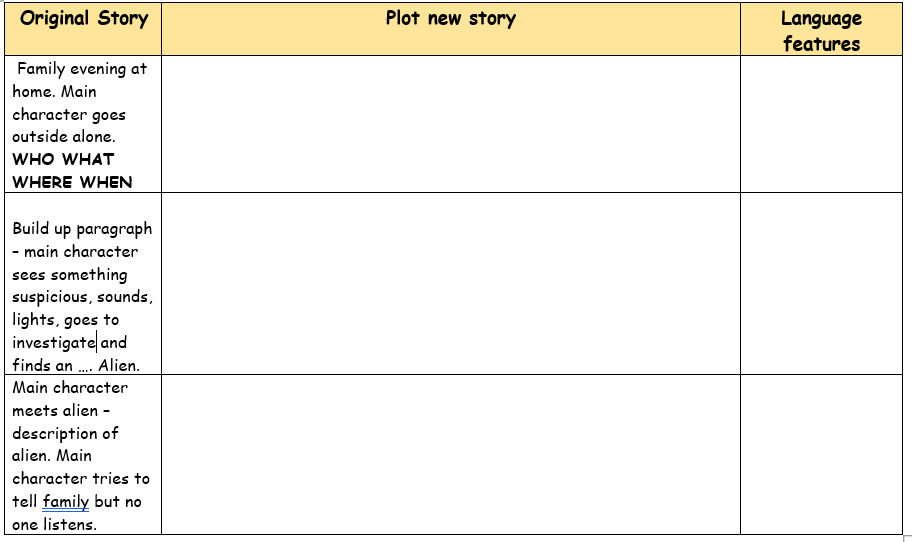The image size is (912, 542).
Task: Click the table resize handle at bottom-right corner
Action: coord(907,538)
